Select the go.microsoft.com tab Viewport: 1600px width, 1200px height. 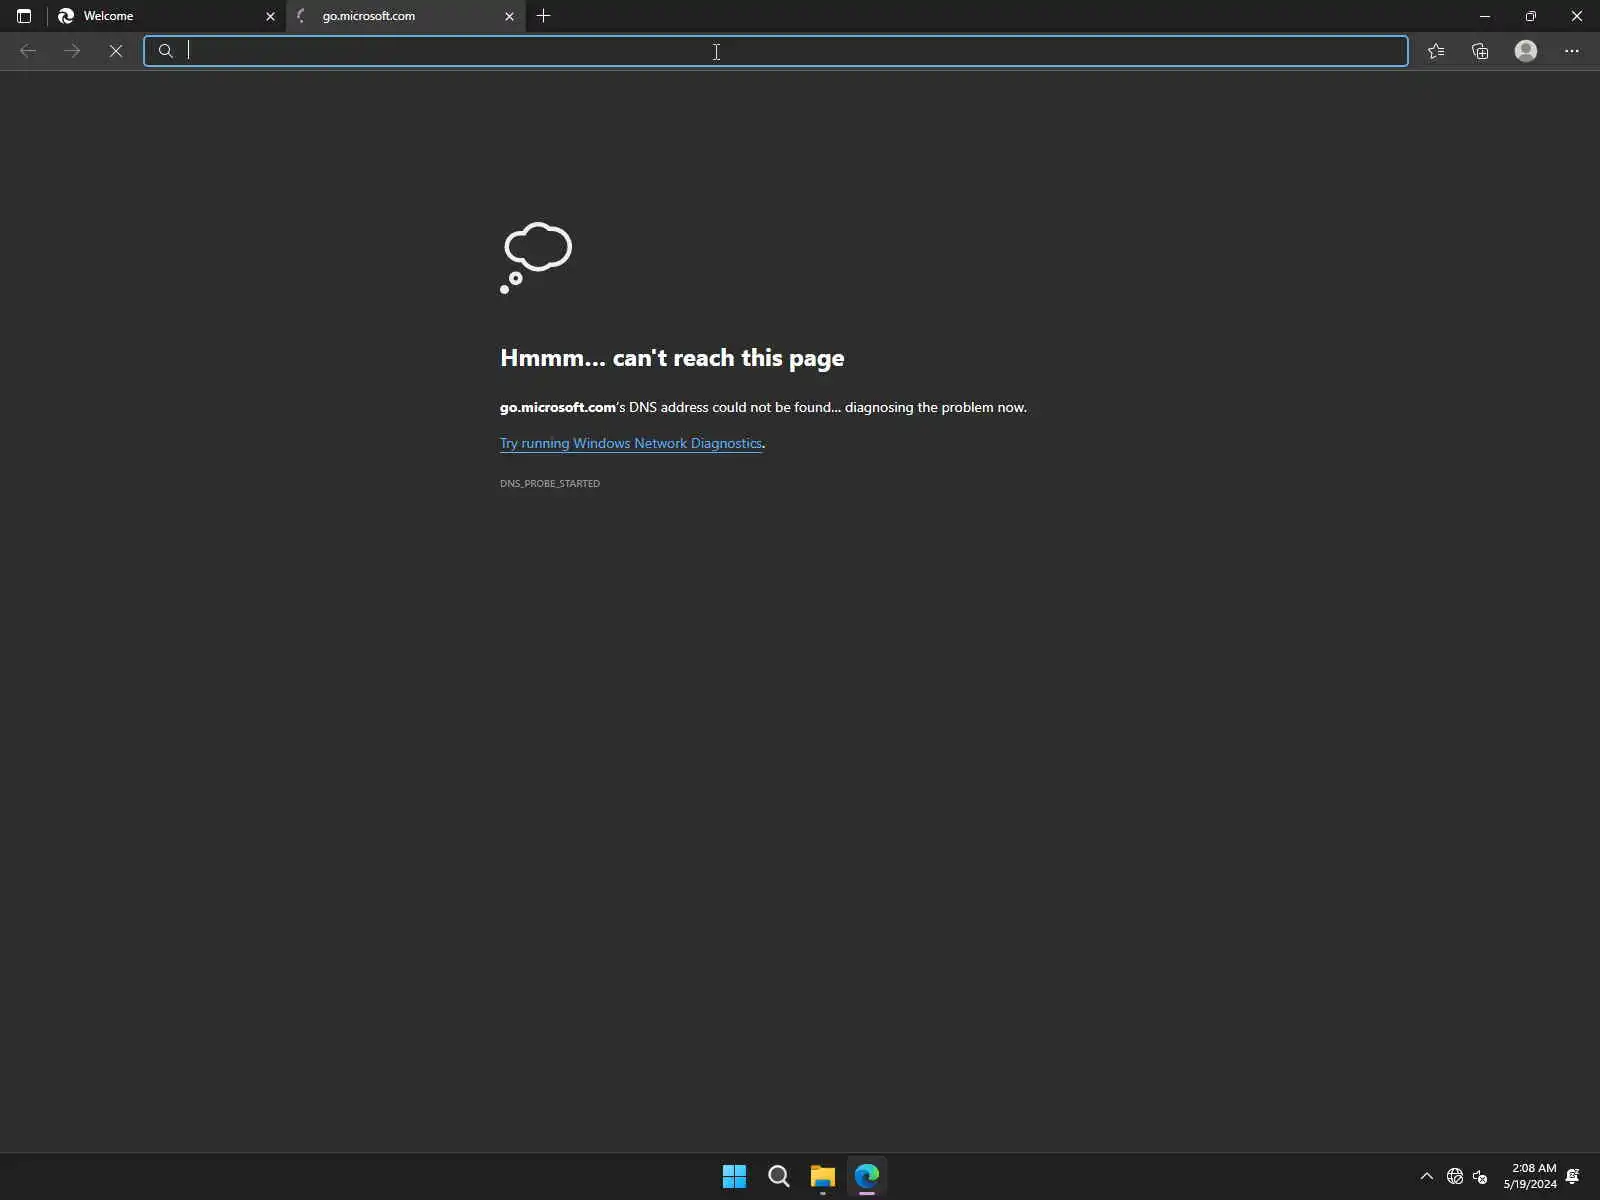tap(406, 16)
